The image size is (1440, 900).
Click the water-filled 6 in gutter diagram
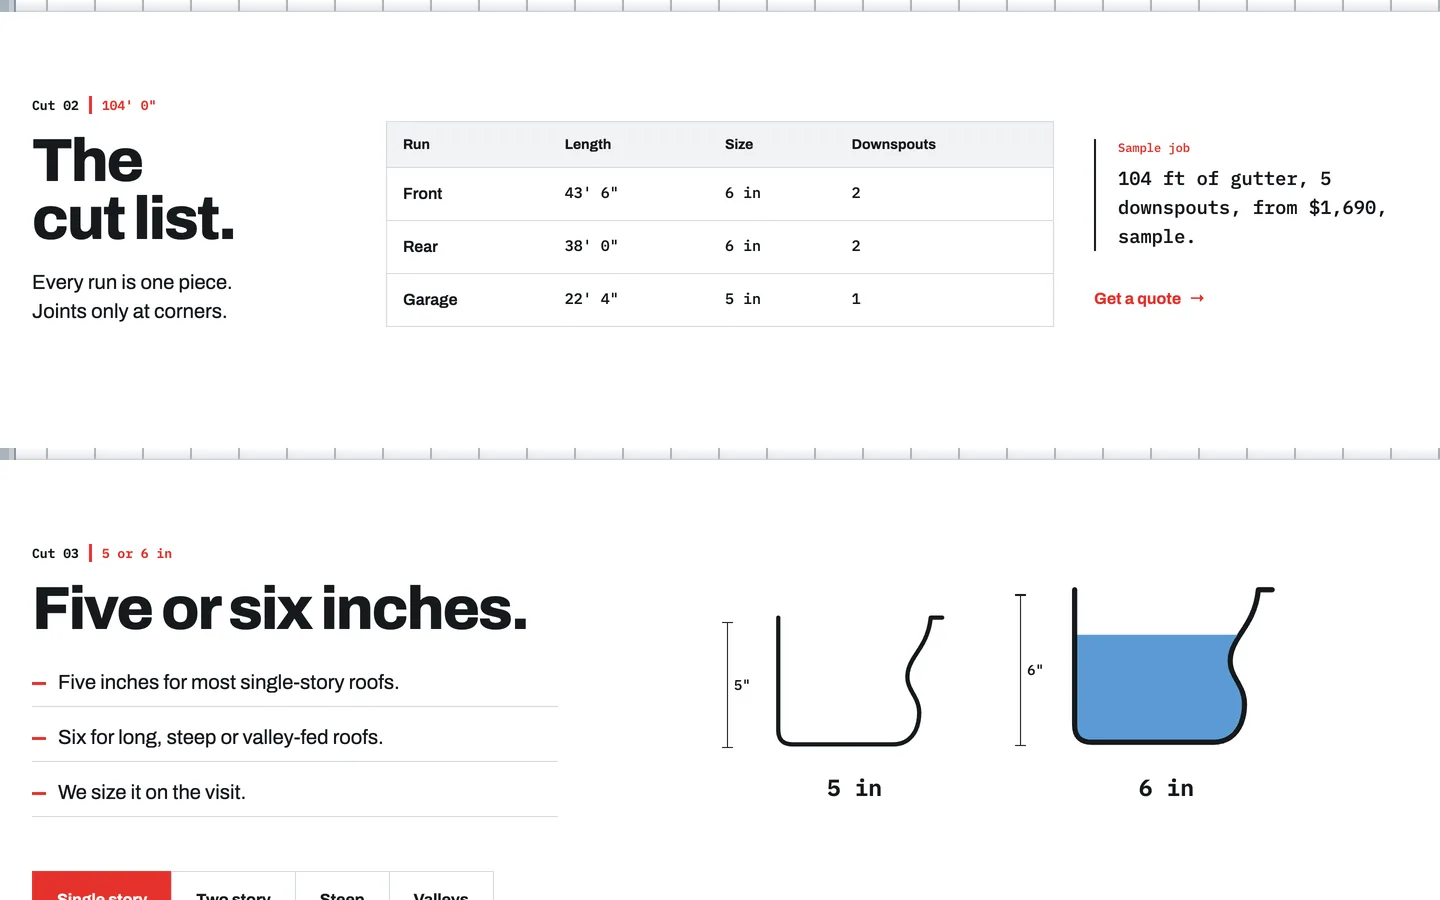tap(1173, 666)
